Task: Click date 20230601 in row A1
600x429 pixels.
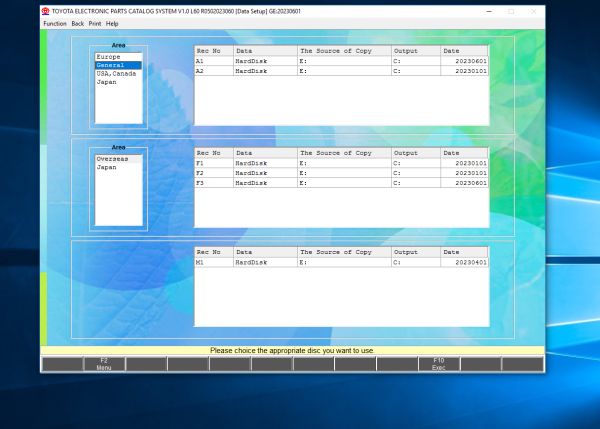Action: click(464, 61)
